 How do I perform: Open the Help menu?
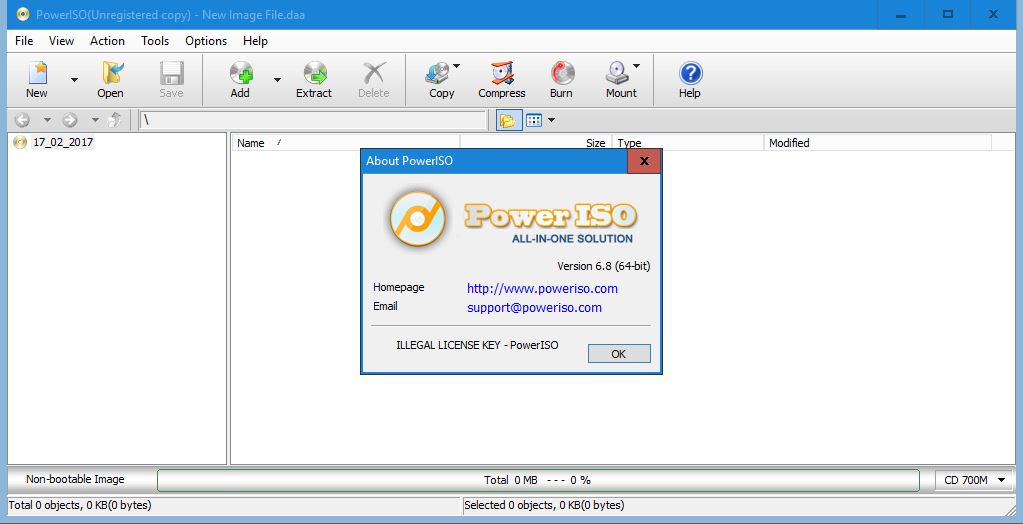coord(256,40)
